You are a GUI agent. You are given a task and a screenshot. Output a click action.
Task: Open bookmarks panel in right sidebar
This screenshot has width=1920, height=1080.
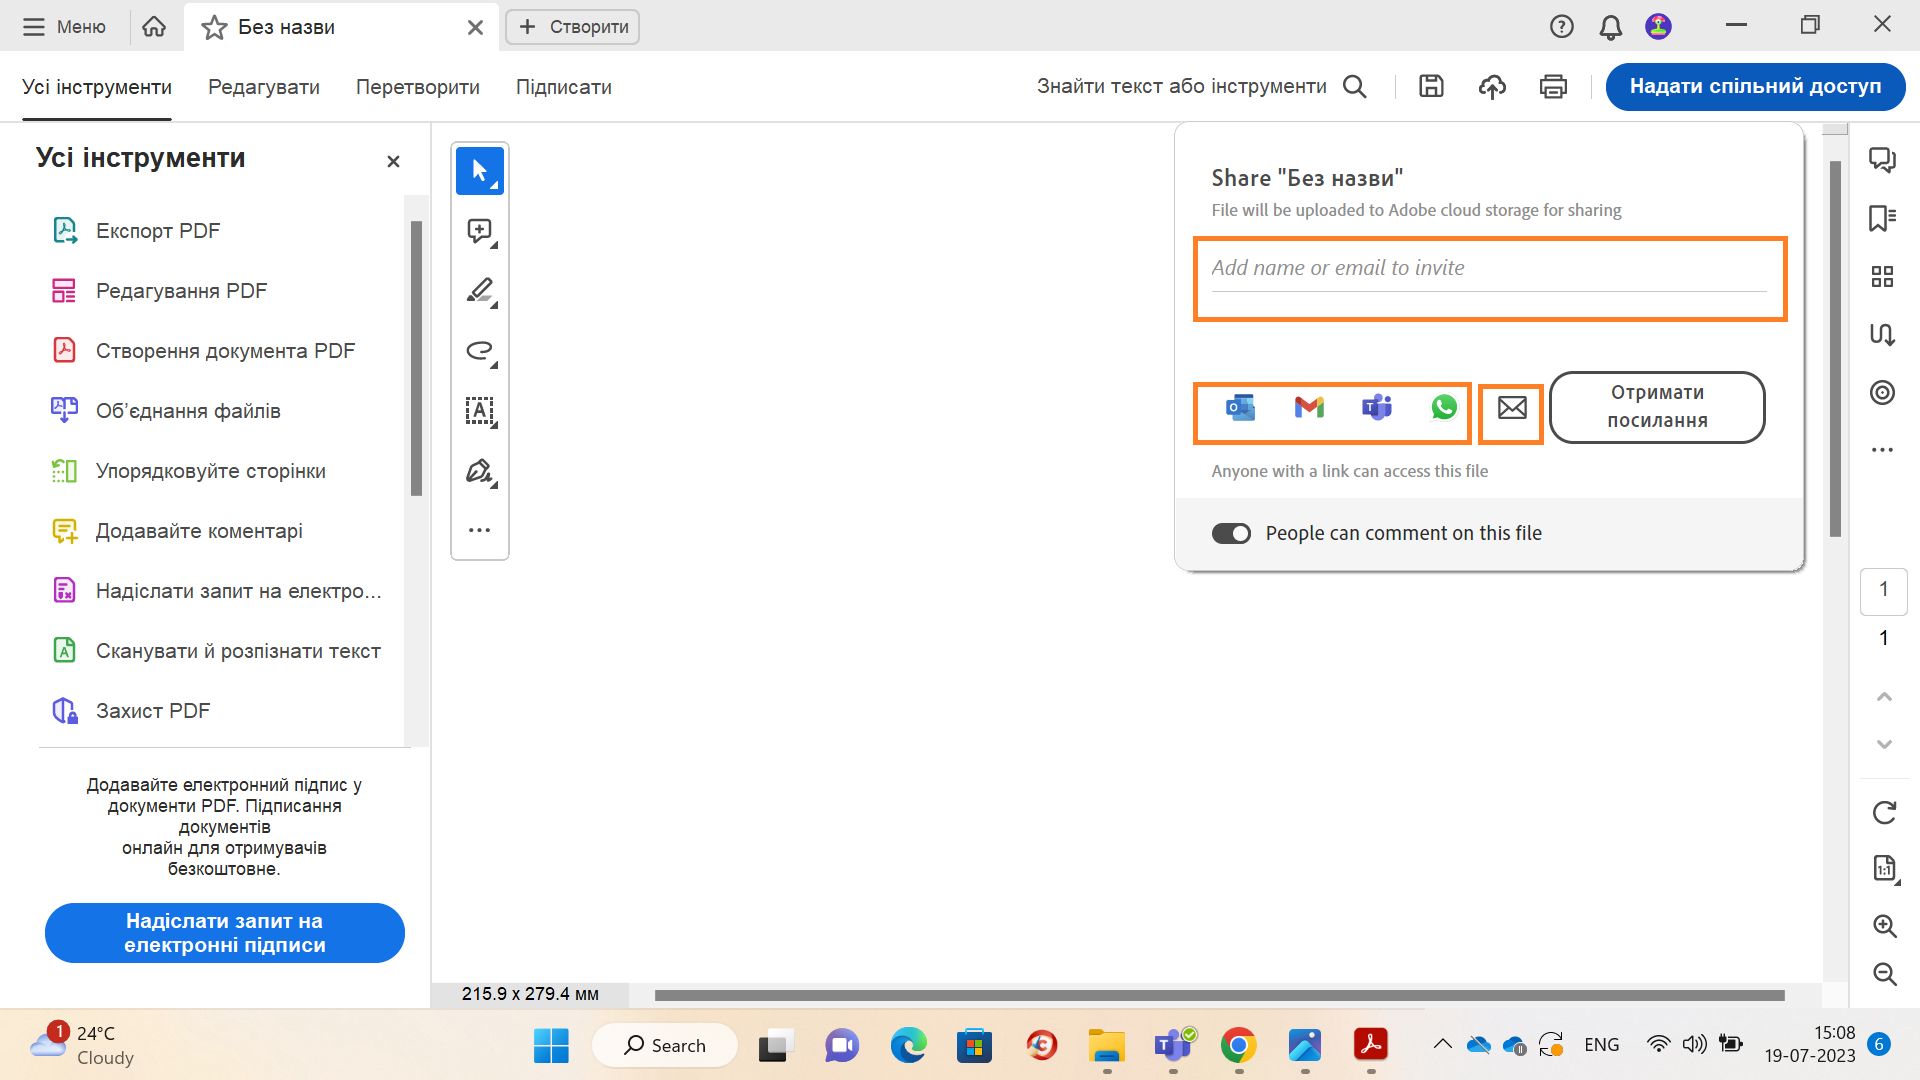1882,218
